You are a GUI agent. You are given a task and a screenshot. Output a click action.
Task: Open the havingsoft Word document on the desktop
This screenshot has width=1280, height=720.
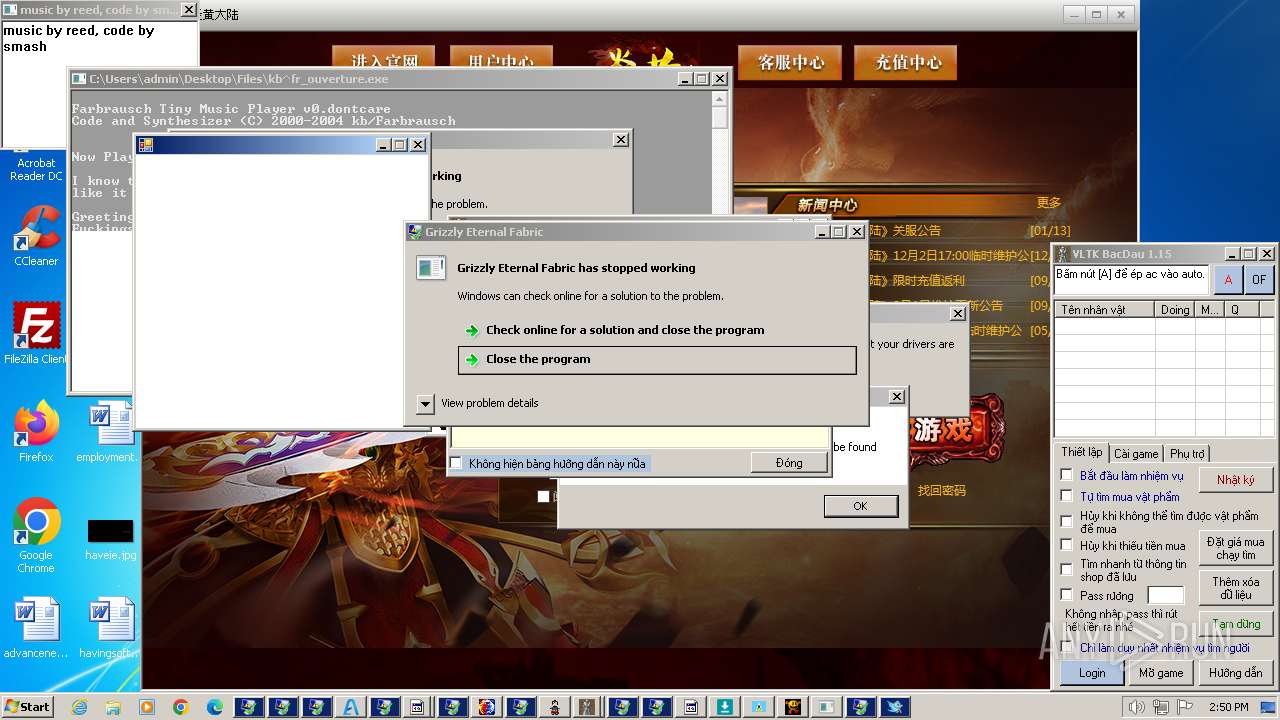(110, 628)
